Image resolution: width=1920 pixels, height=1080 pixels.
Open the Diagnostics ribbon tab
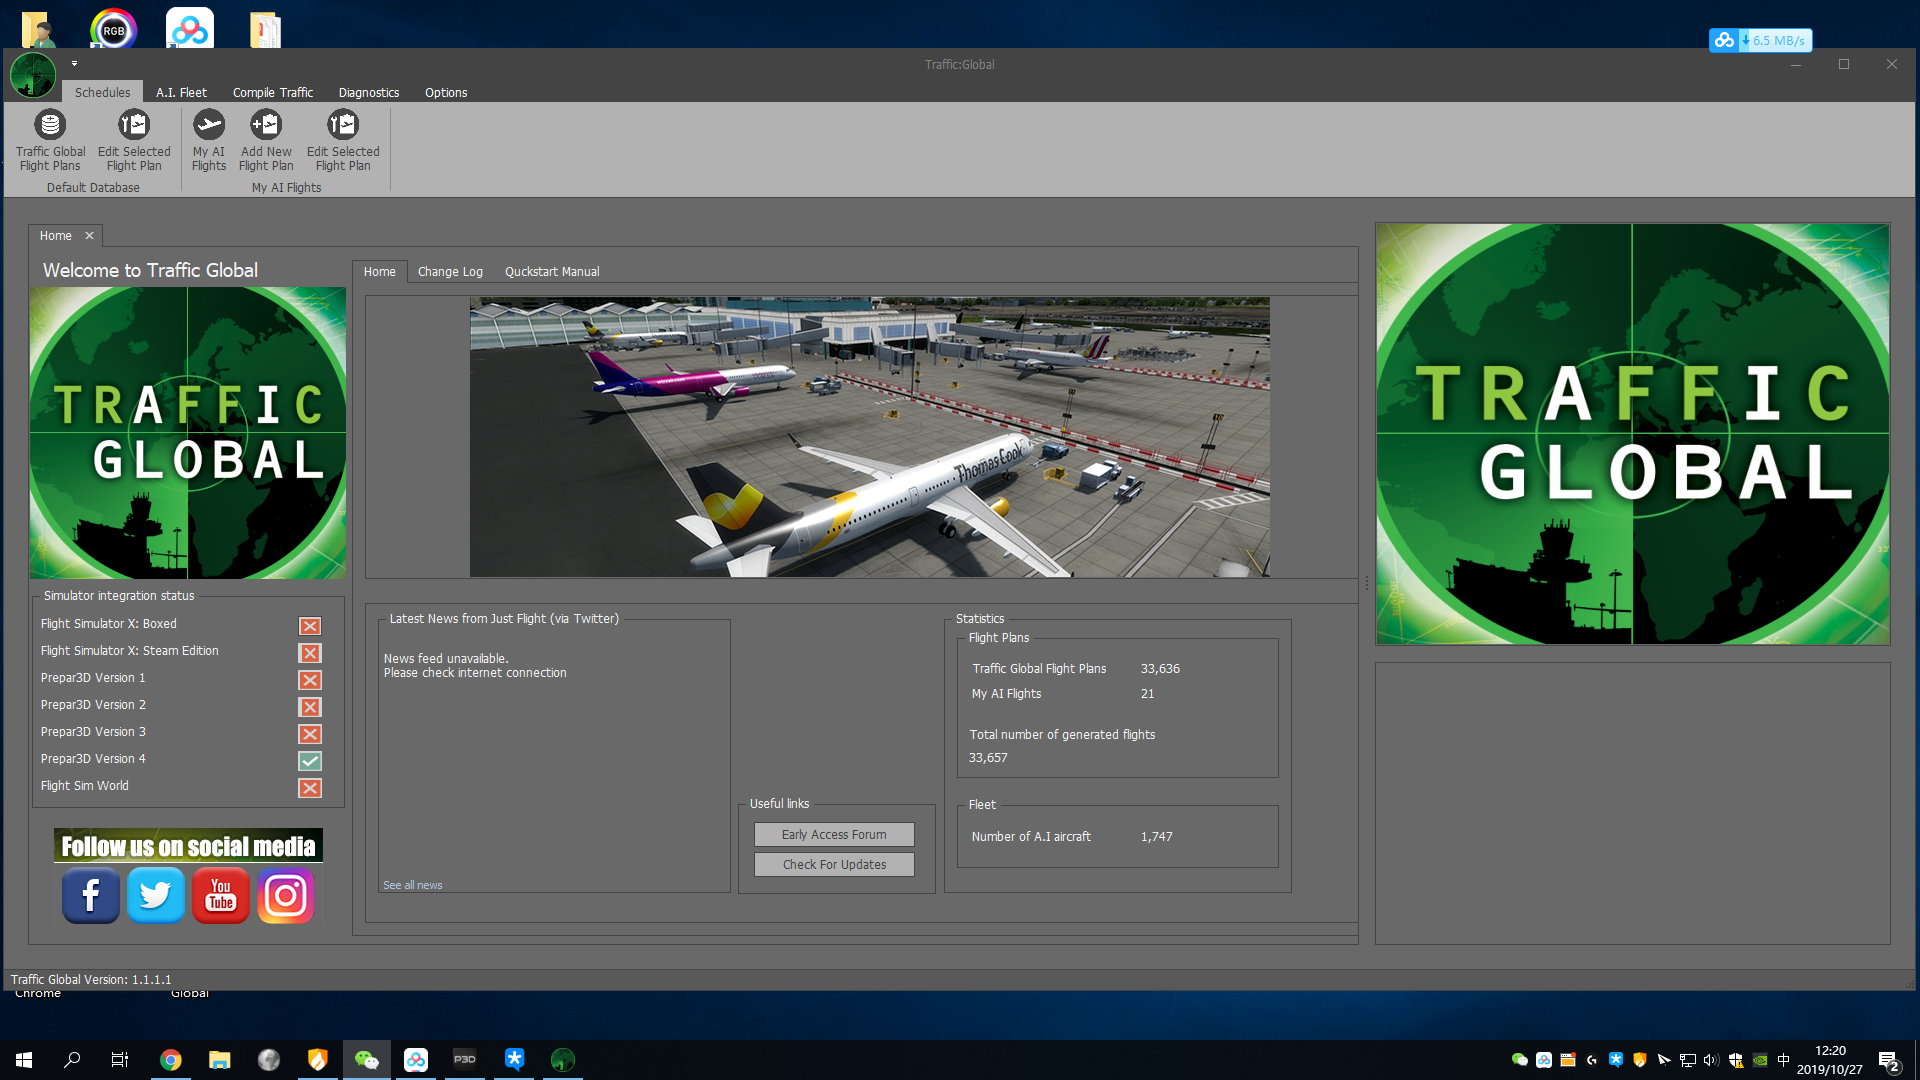(369, 92)
